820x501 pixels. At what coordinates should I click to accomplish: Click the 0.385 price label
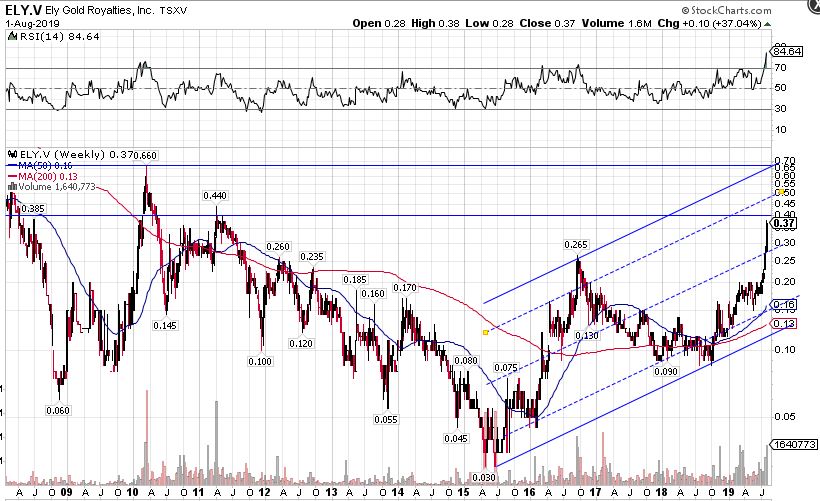coord(33,208)
